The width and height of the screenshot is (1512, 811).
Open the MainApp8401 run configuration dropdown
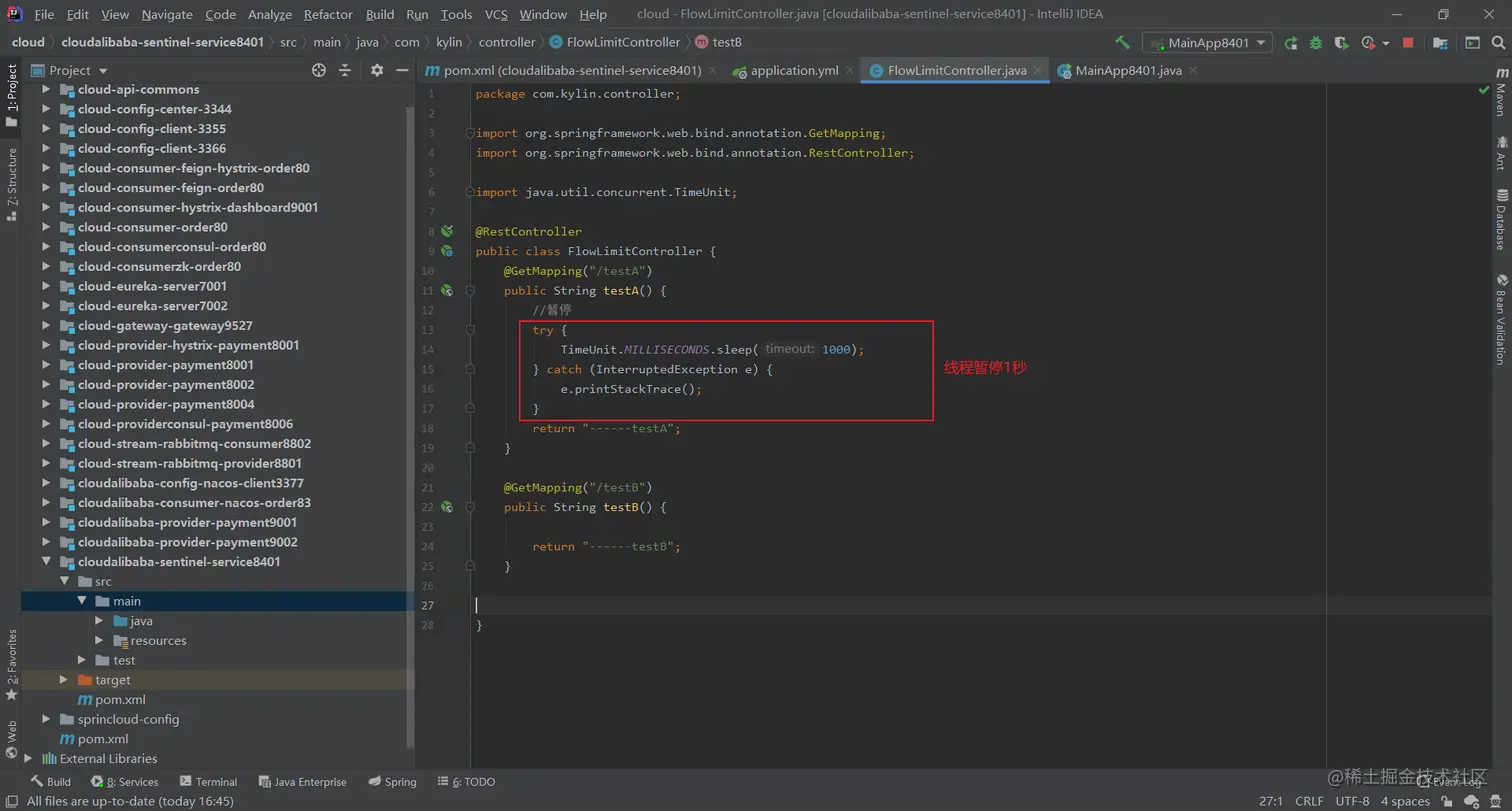pos(1209,43)
